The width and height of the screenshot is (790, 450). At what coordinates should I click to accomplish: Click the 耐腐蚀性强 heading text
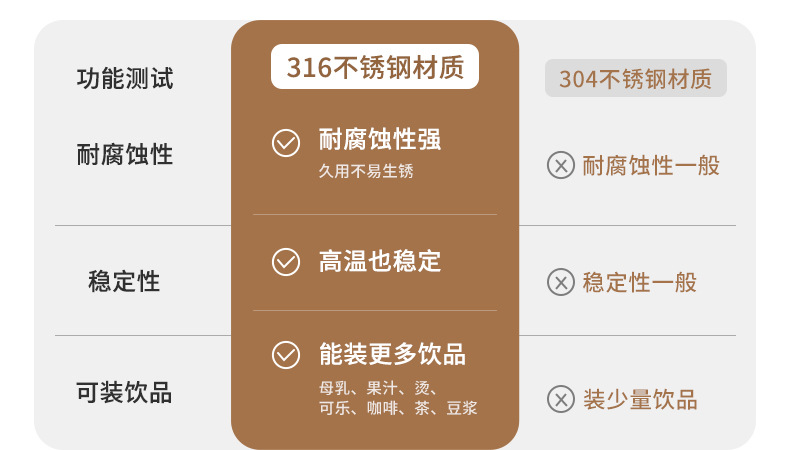[x=380, y=140]
